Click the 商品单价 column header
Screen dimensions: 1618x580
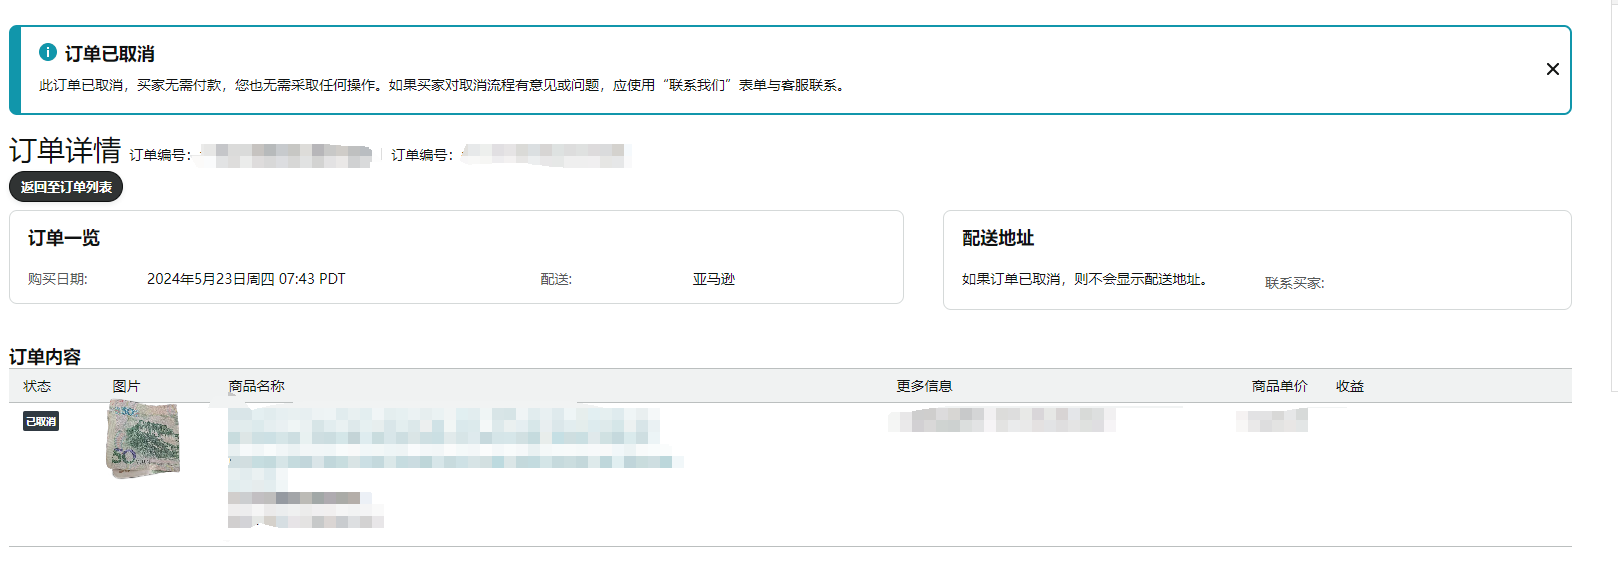click(x=1280, y=386)
